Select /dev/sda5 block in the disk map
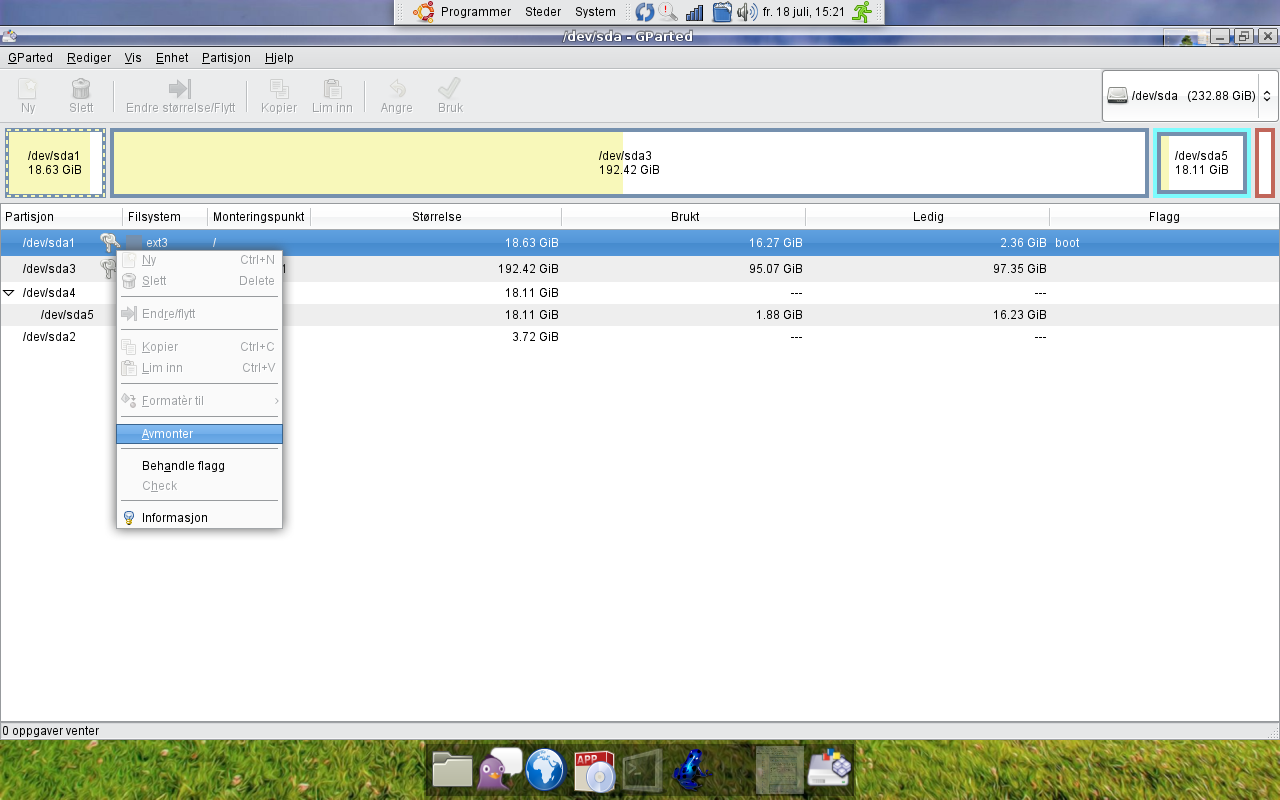 (x=1201, y=163)
